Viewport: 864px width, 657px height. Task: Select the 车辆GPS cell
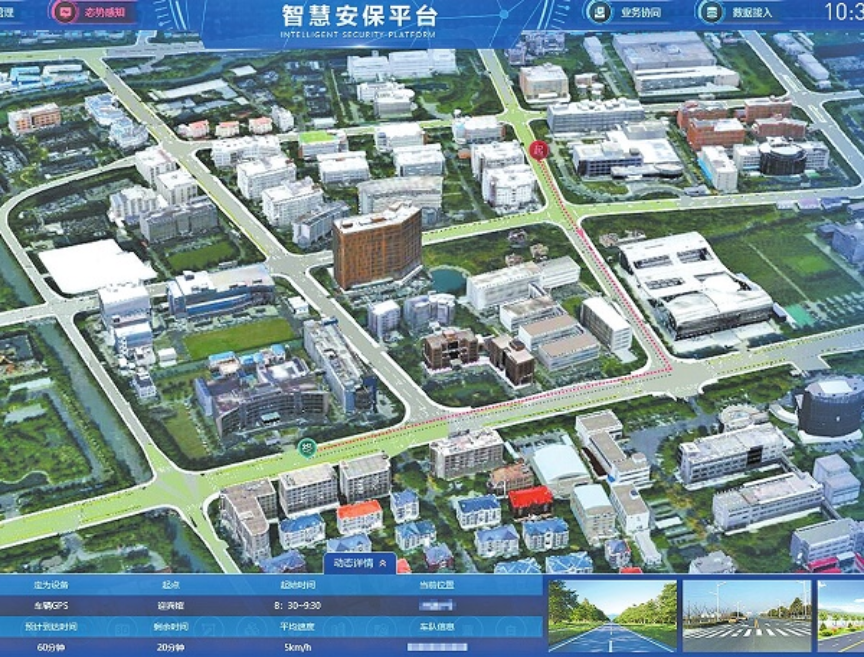pyautogui.click(x=51, y=605)
